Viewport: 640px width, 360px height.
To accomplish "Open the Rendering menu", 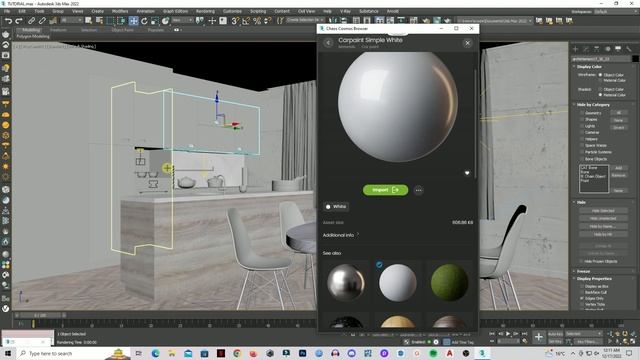I will point(205,11).
